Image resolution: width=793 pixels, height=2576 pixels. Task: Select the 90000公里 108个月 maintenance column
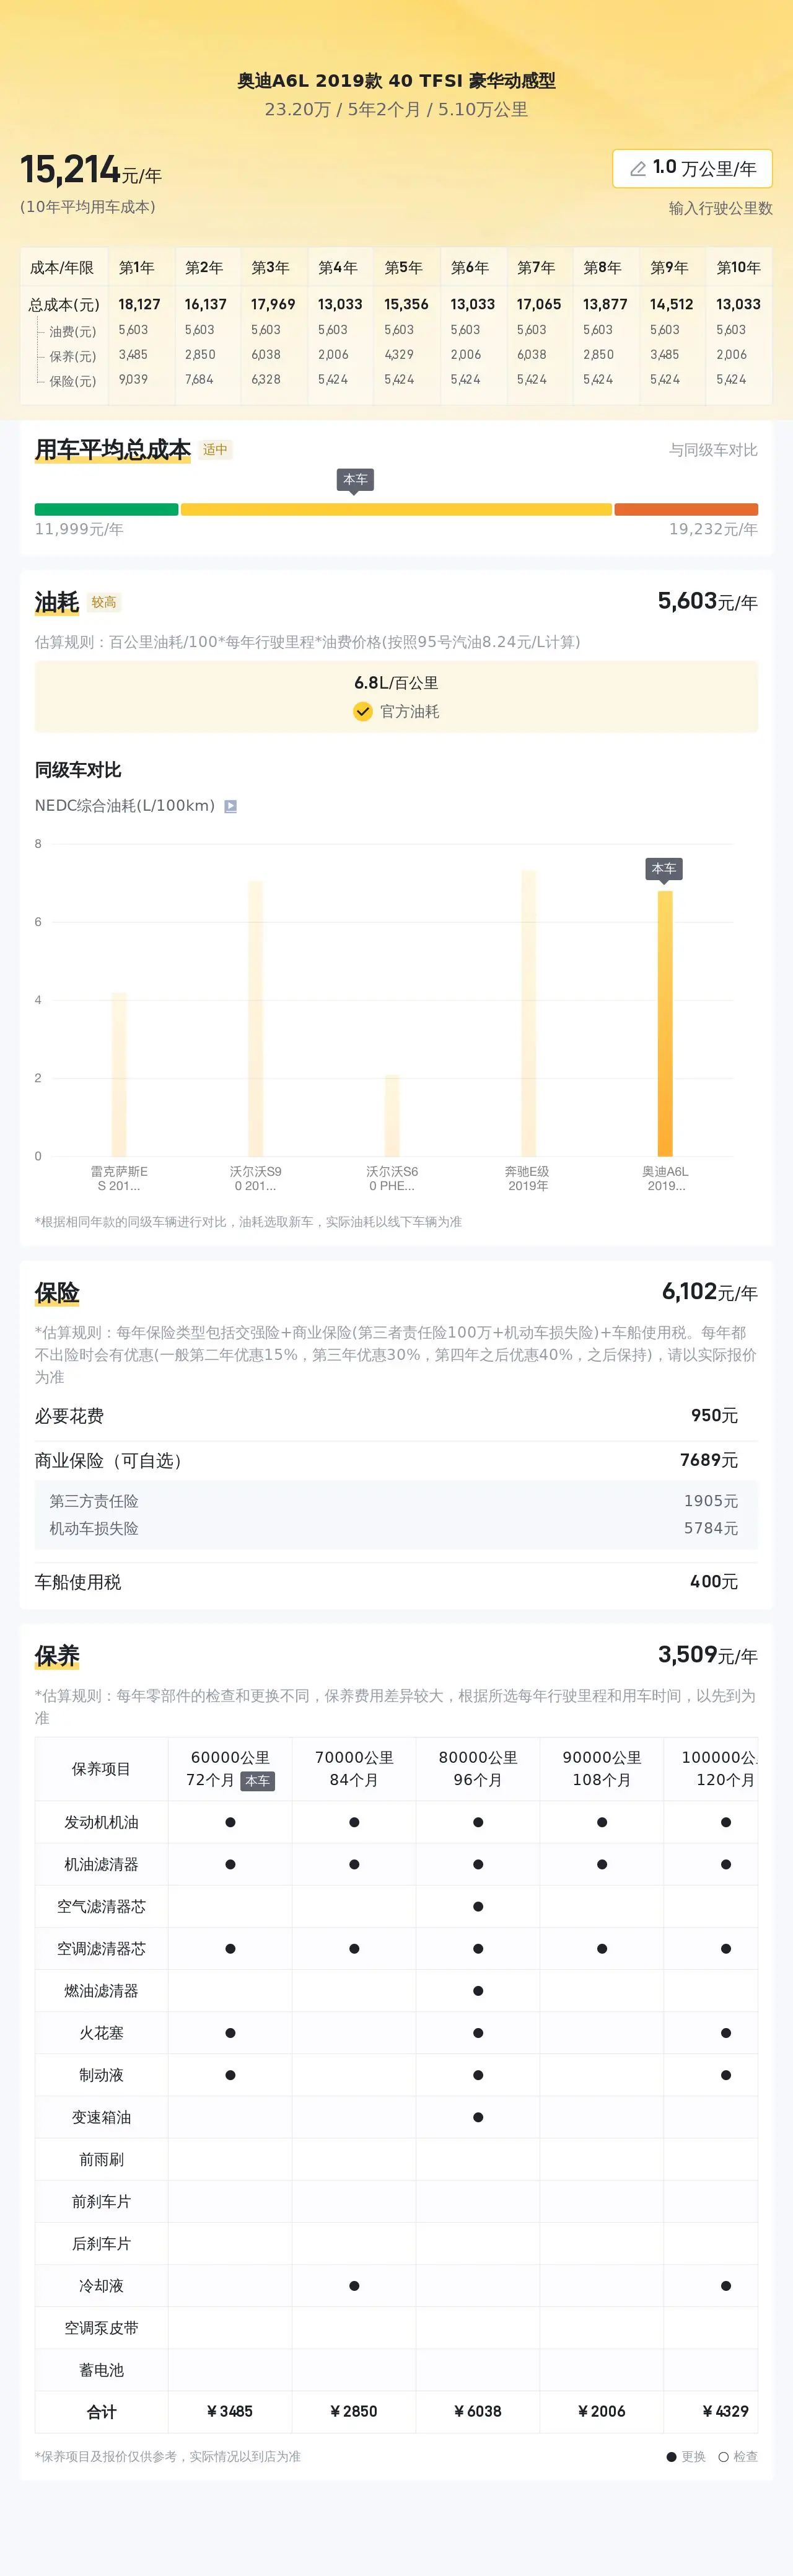tap(602, 1769)
